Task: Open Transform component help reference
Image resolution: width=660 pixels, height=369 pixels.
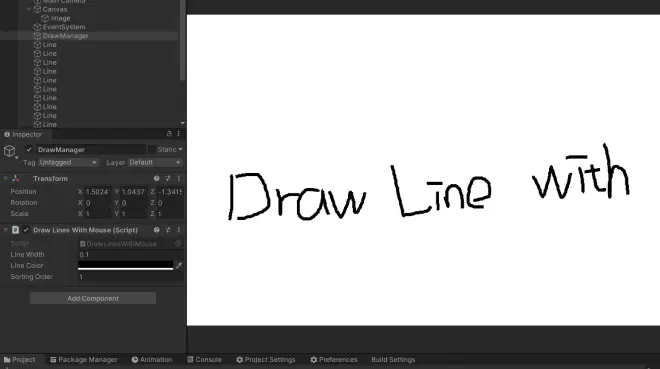Action: click(157, 178)
